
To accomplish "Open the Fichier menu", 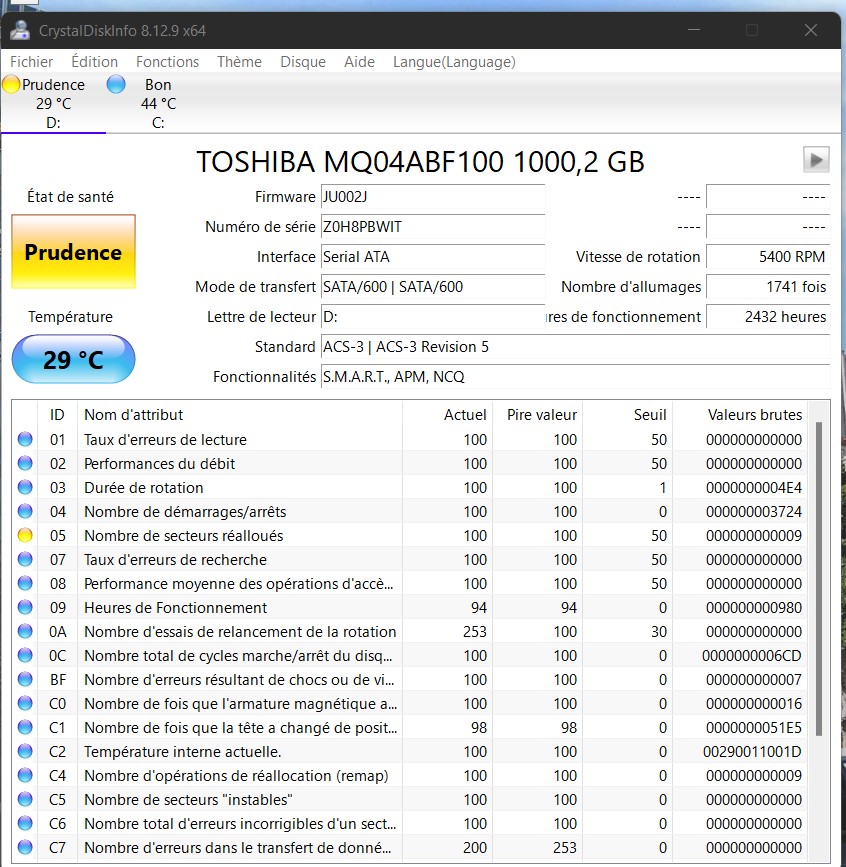I will pos(32,61).
